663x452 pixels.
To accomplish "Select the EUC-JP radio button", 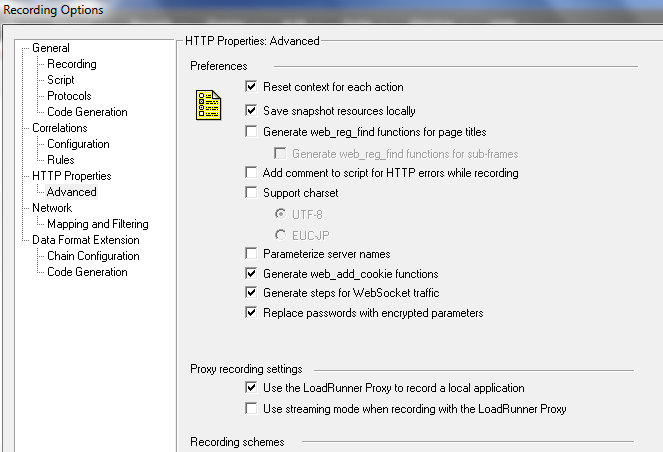I will pos(281,234).
